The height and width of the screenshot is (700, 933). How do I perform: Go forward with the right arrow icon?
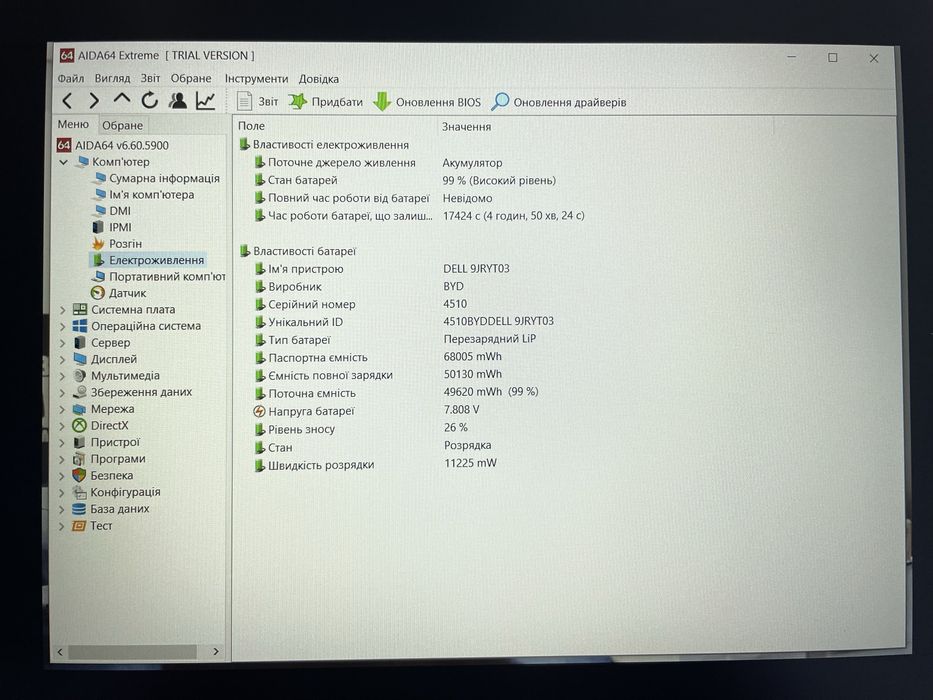pyautogui.click(x=94, y=101)
